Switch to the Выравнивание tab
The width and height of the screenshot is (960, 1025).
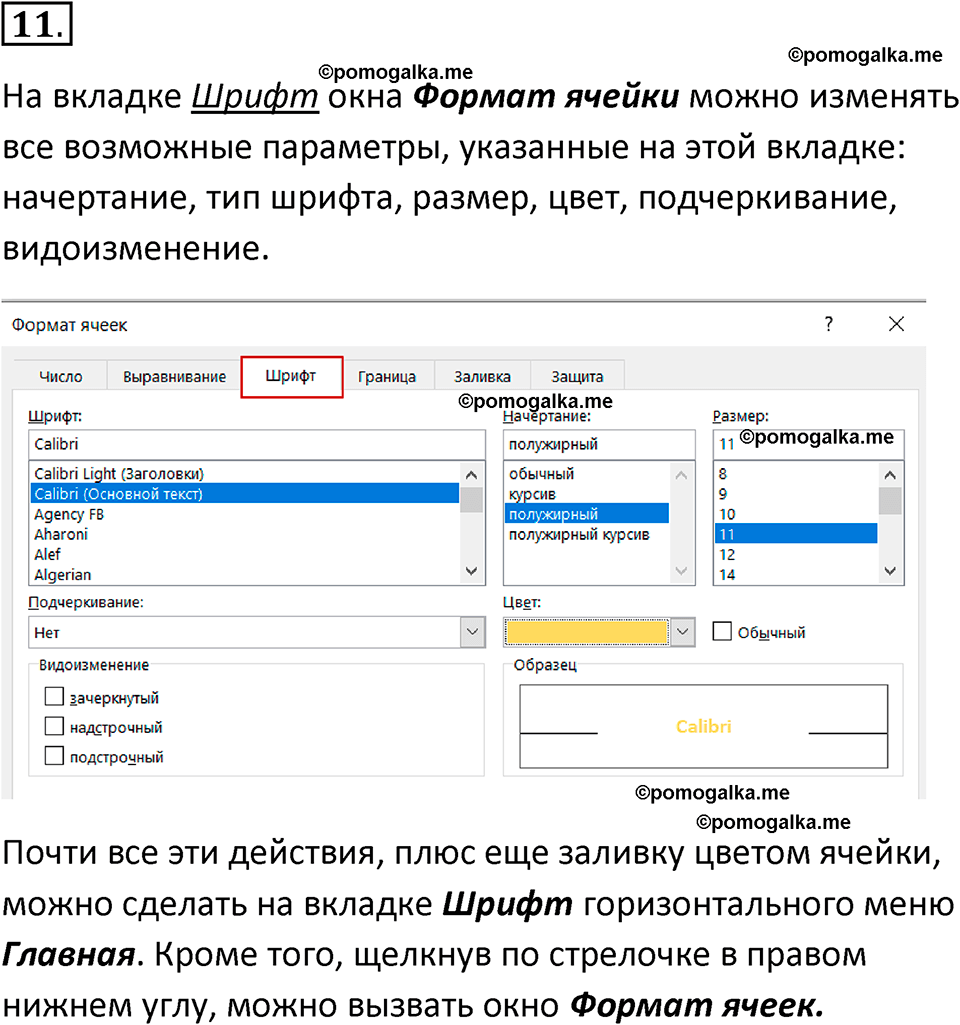[174, 377]
